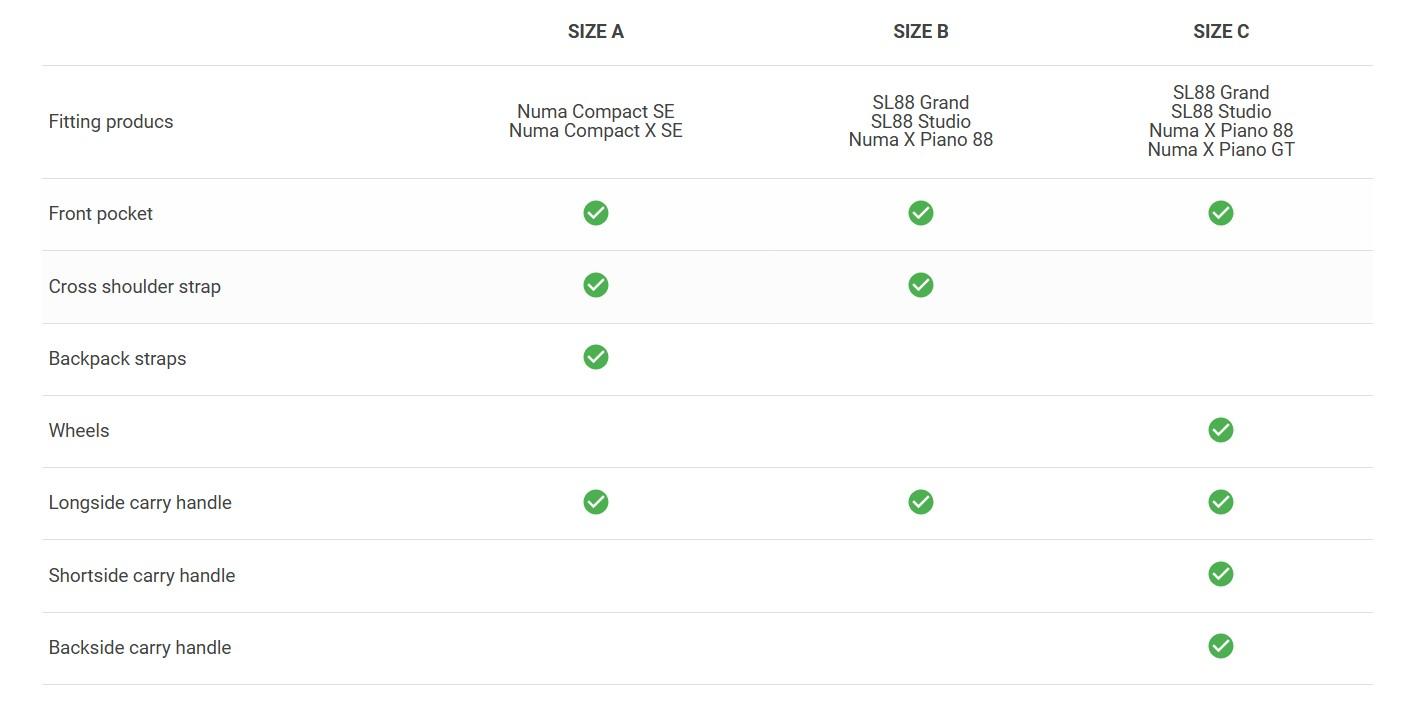Click Size A Cross shoulder strap checkmark

pyautogui.click(x=595, y=285)
